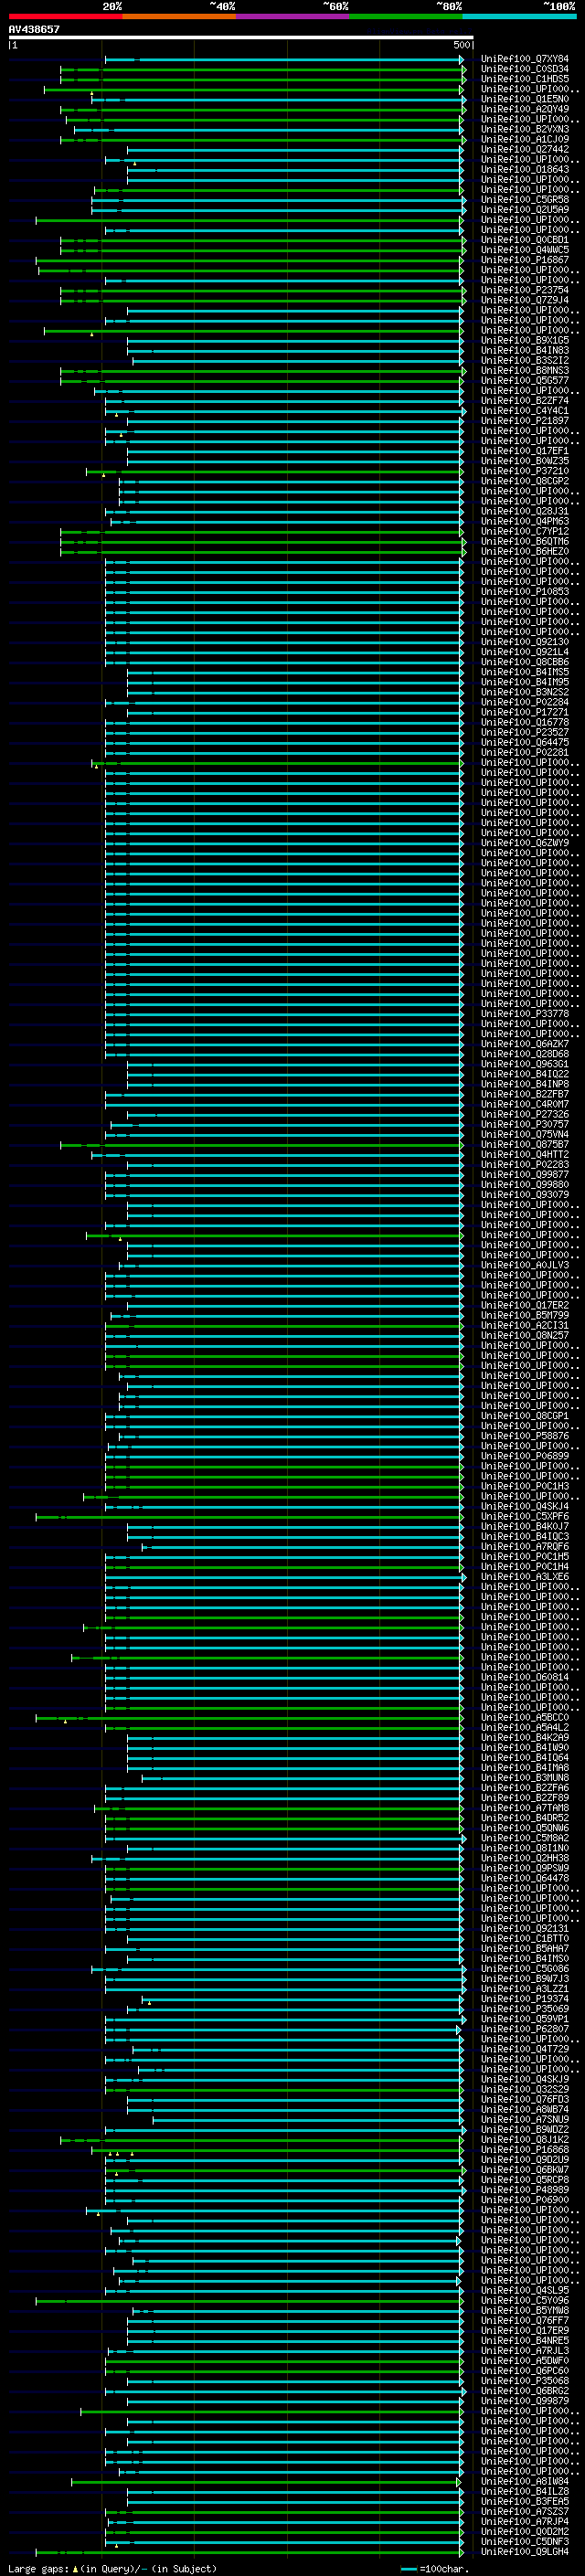
Task: Open entry UniRef100_P27326
Action: [525, 1114]
